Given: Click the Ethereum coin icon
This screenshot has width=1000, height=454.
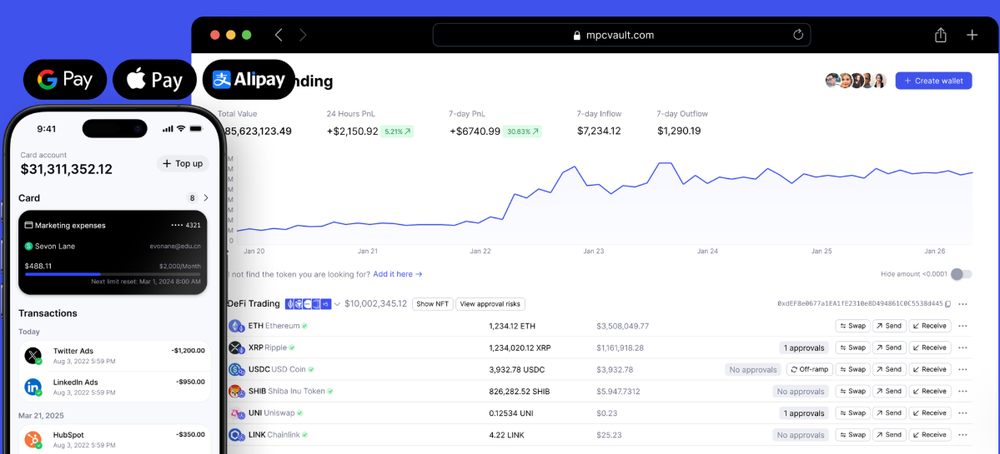Looking at the screenshot, I should click(x=237, y=326).
